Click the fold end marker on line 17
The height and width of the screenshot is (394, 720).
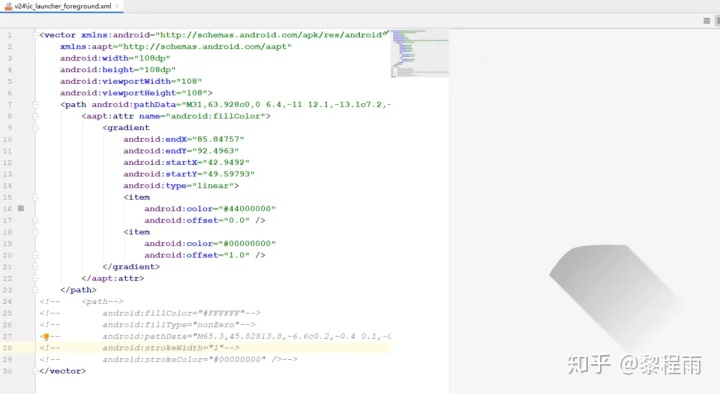point(35,220)
